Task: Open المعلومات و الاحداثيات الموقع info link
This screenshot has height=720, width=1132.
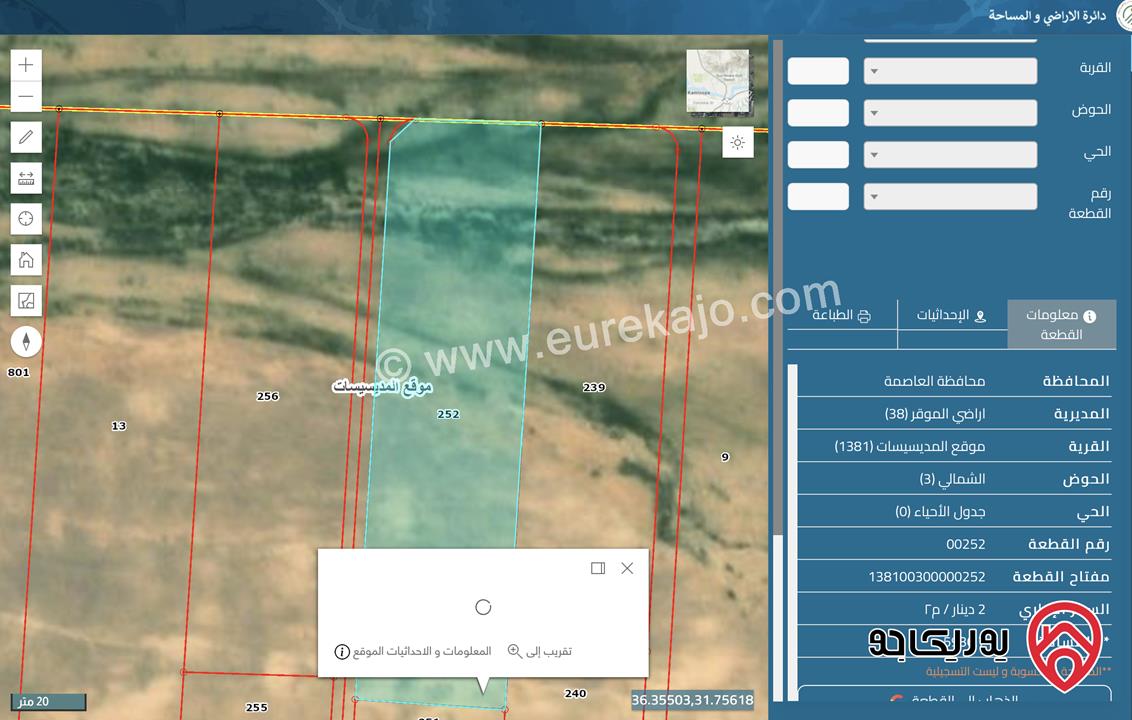Action: pos(413,651)
